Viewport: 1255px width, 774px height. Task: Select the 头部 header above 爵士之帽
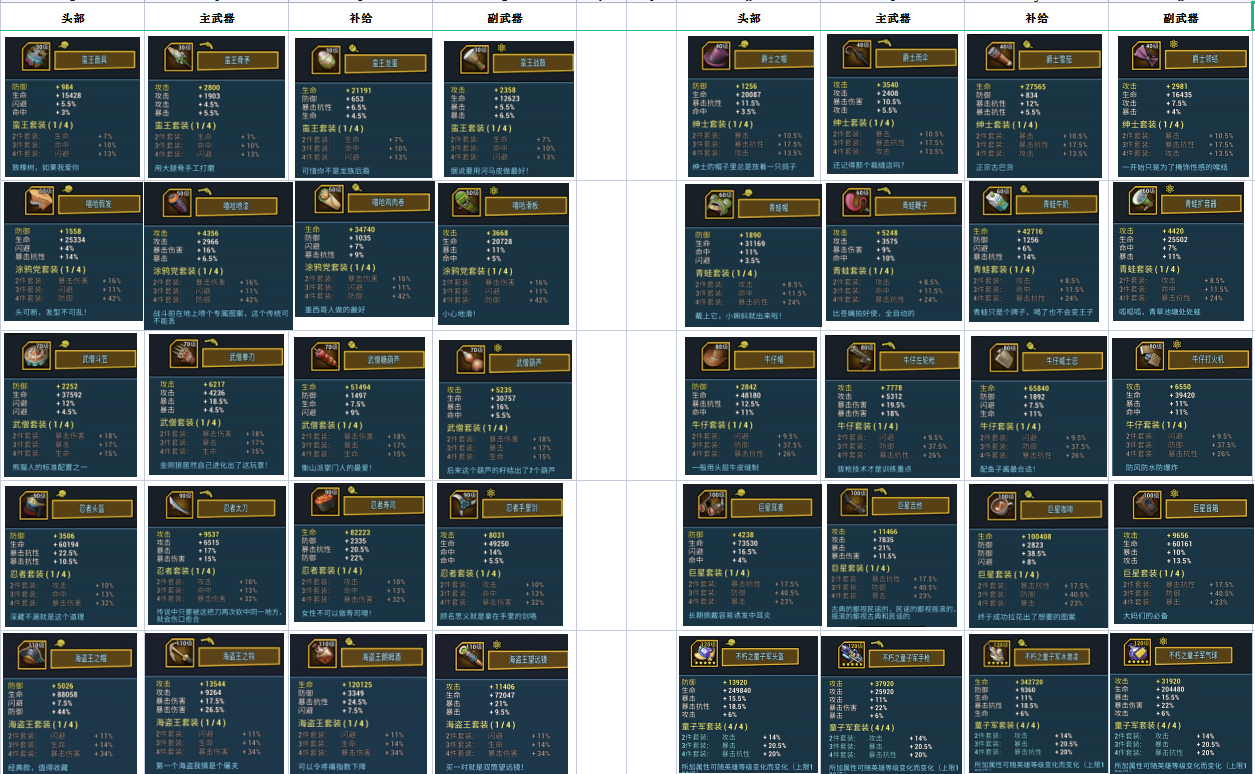click(x=748, y=19)
